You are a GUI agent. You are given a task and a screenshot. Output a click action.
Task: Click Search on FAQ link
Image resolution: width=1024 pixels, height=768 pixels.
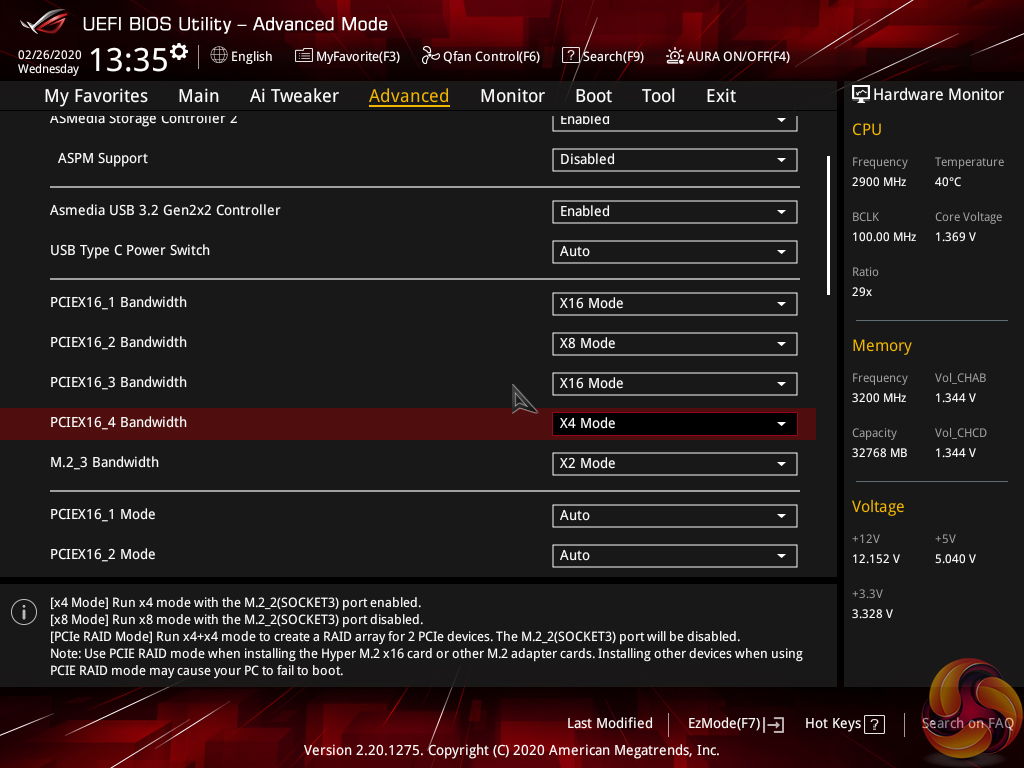click(x=967, y=723)
